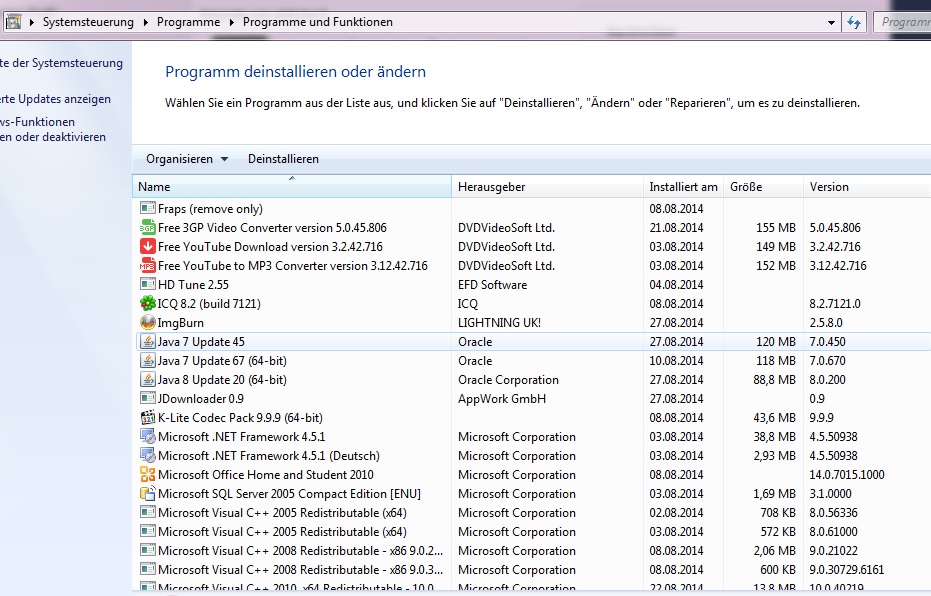The width and height of the screenshot is (931, 596).
Task: Click the Microsoft .NET Framework 4.5.1 icon
Action: point(147,436)
